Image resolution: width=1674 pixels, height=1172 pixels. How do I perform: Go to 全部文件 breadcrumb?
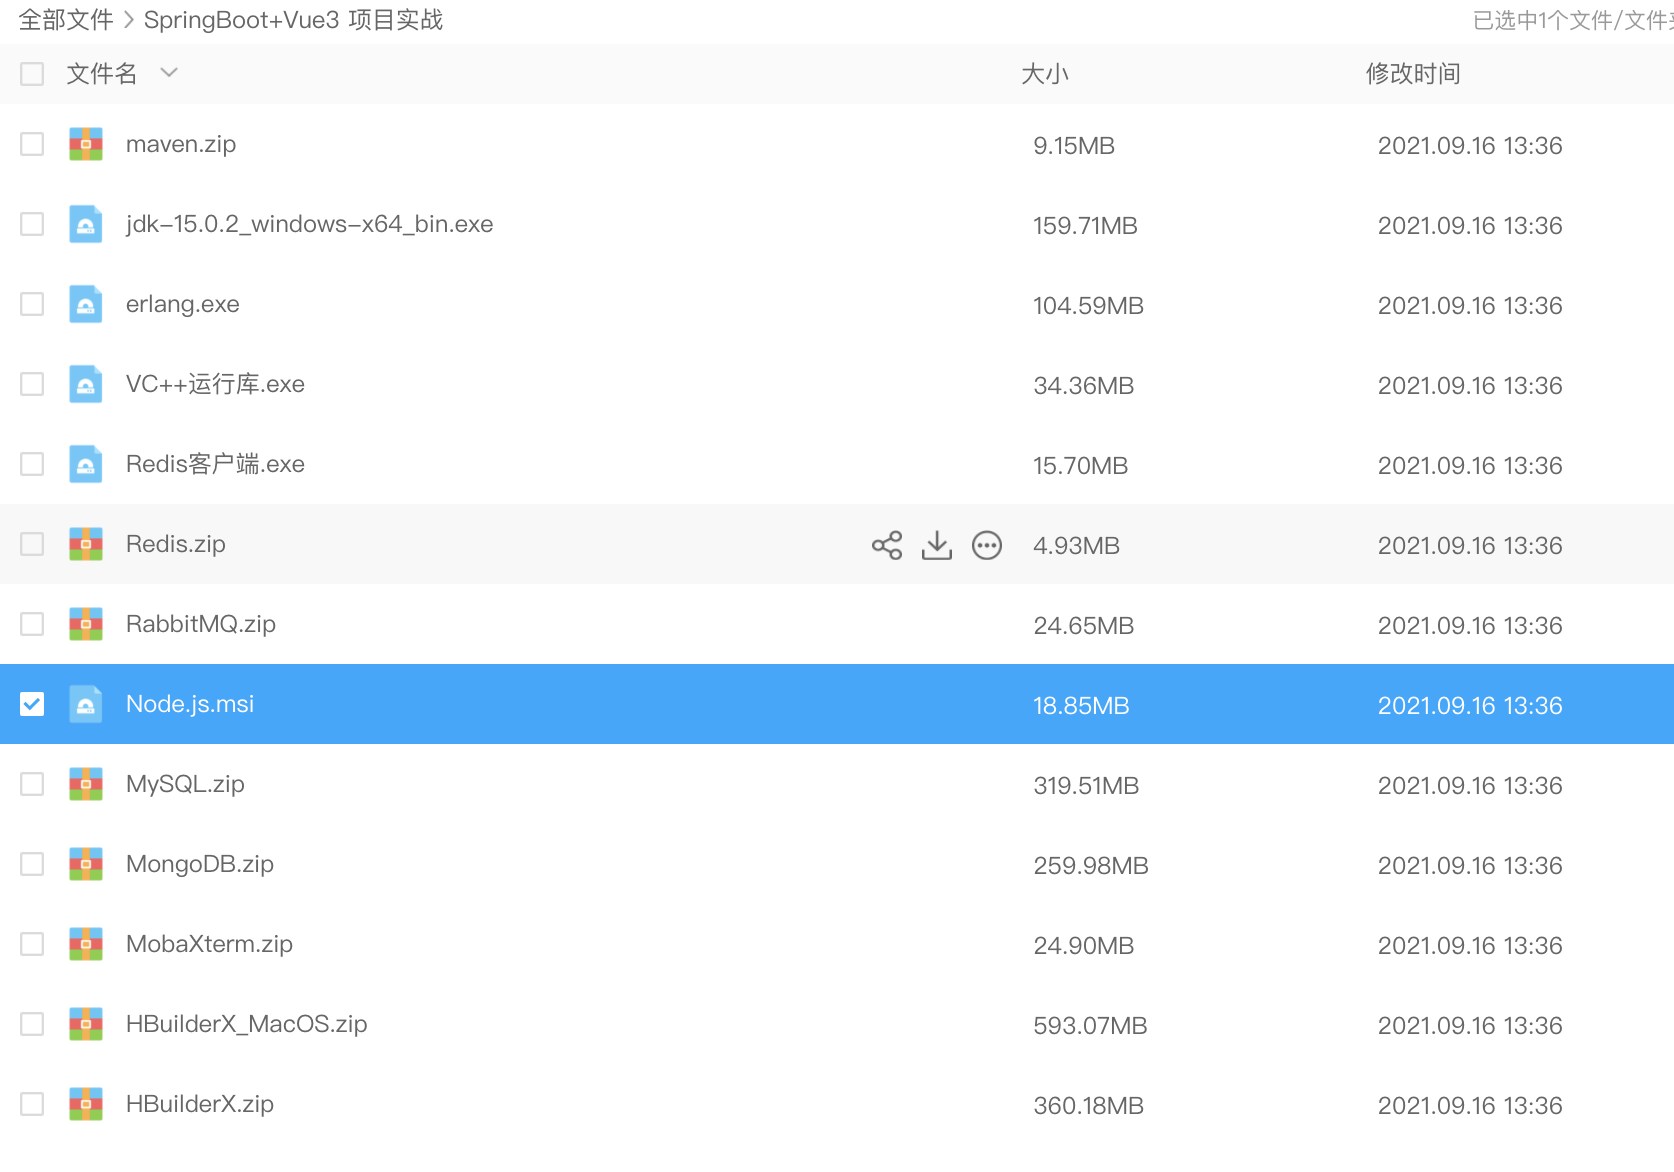tap(66, 20)
